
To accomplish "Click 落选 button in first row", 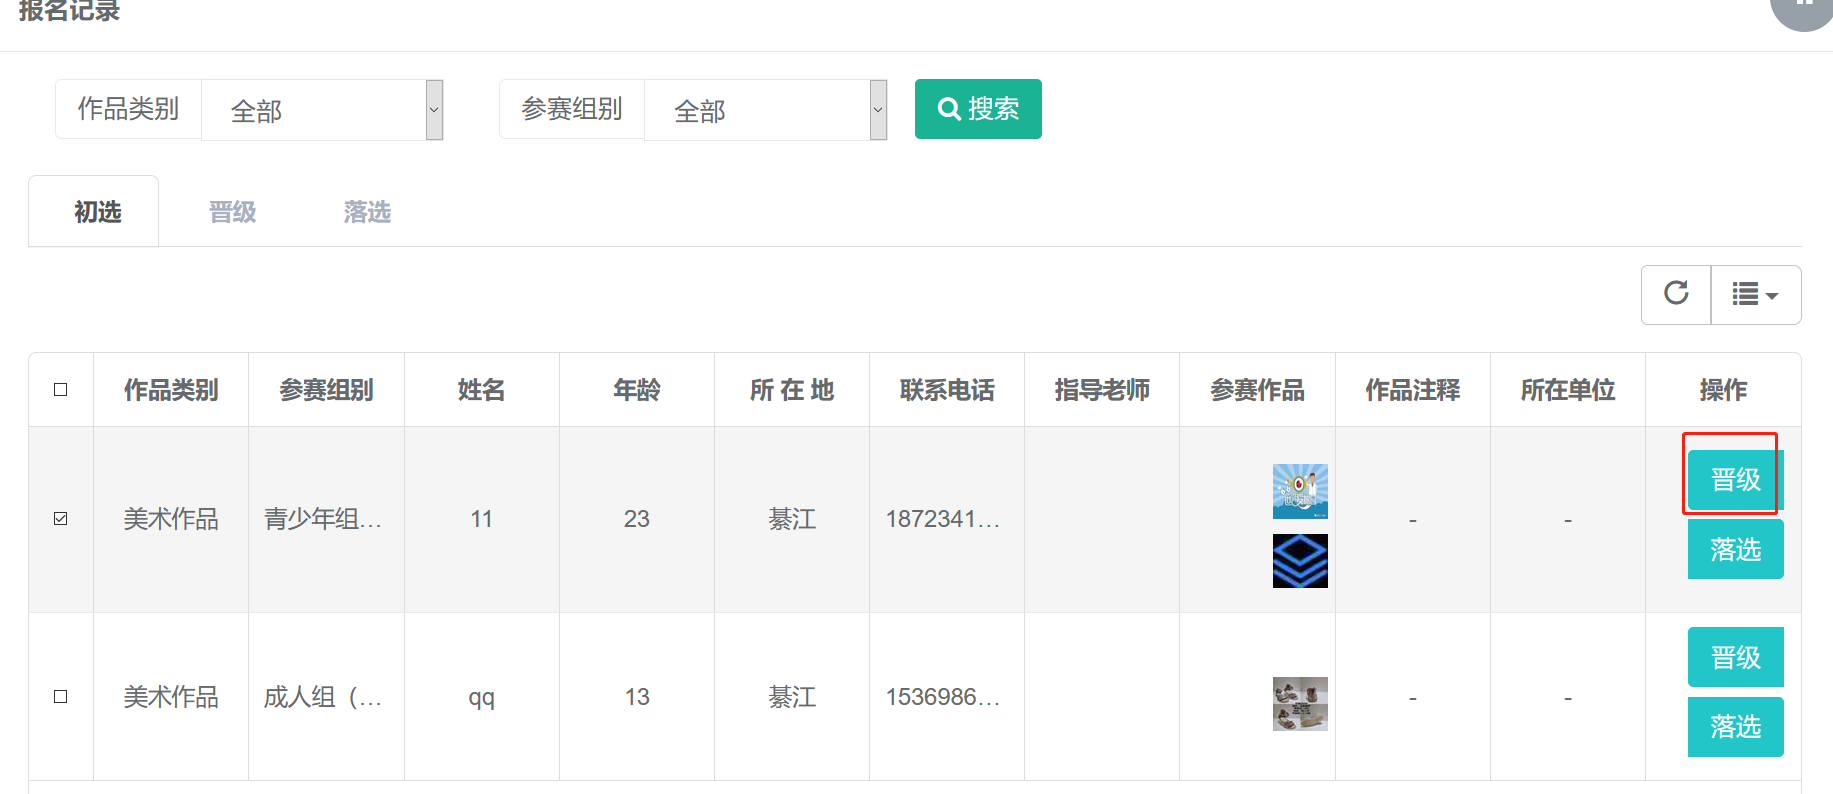I will (1734, 549).
